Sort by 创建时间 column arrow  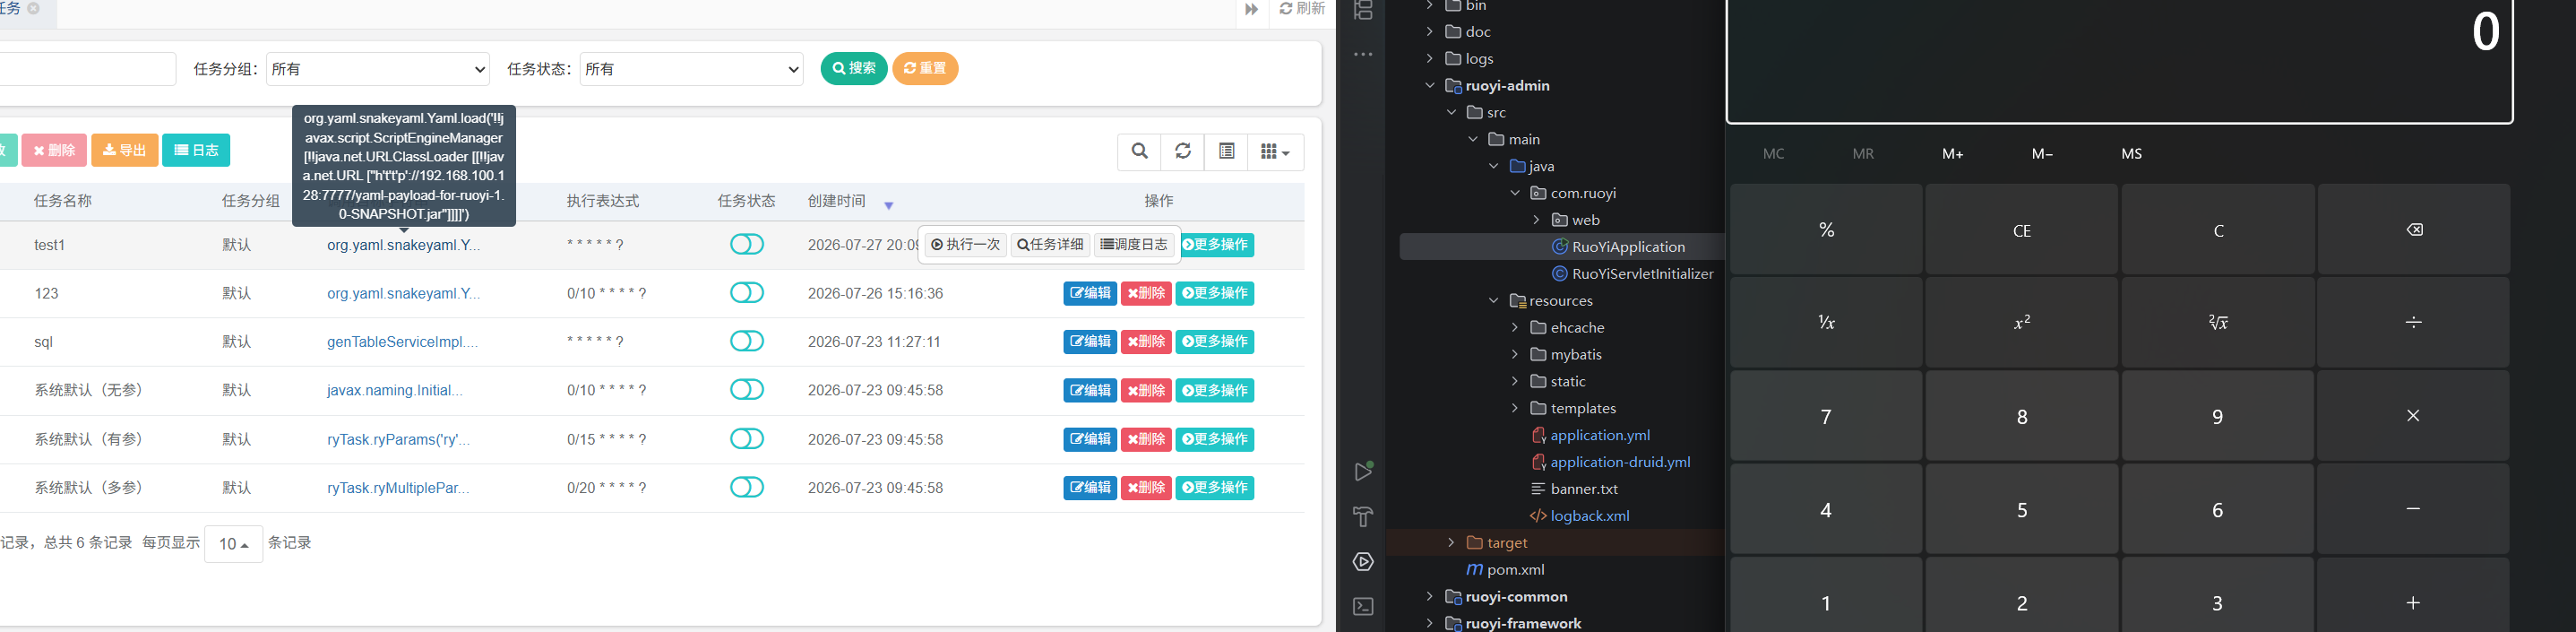[x=888, y=205]
